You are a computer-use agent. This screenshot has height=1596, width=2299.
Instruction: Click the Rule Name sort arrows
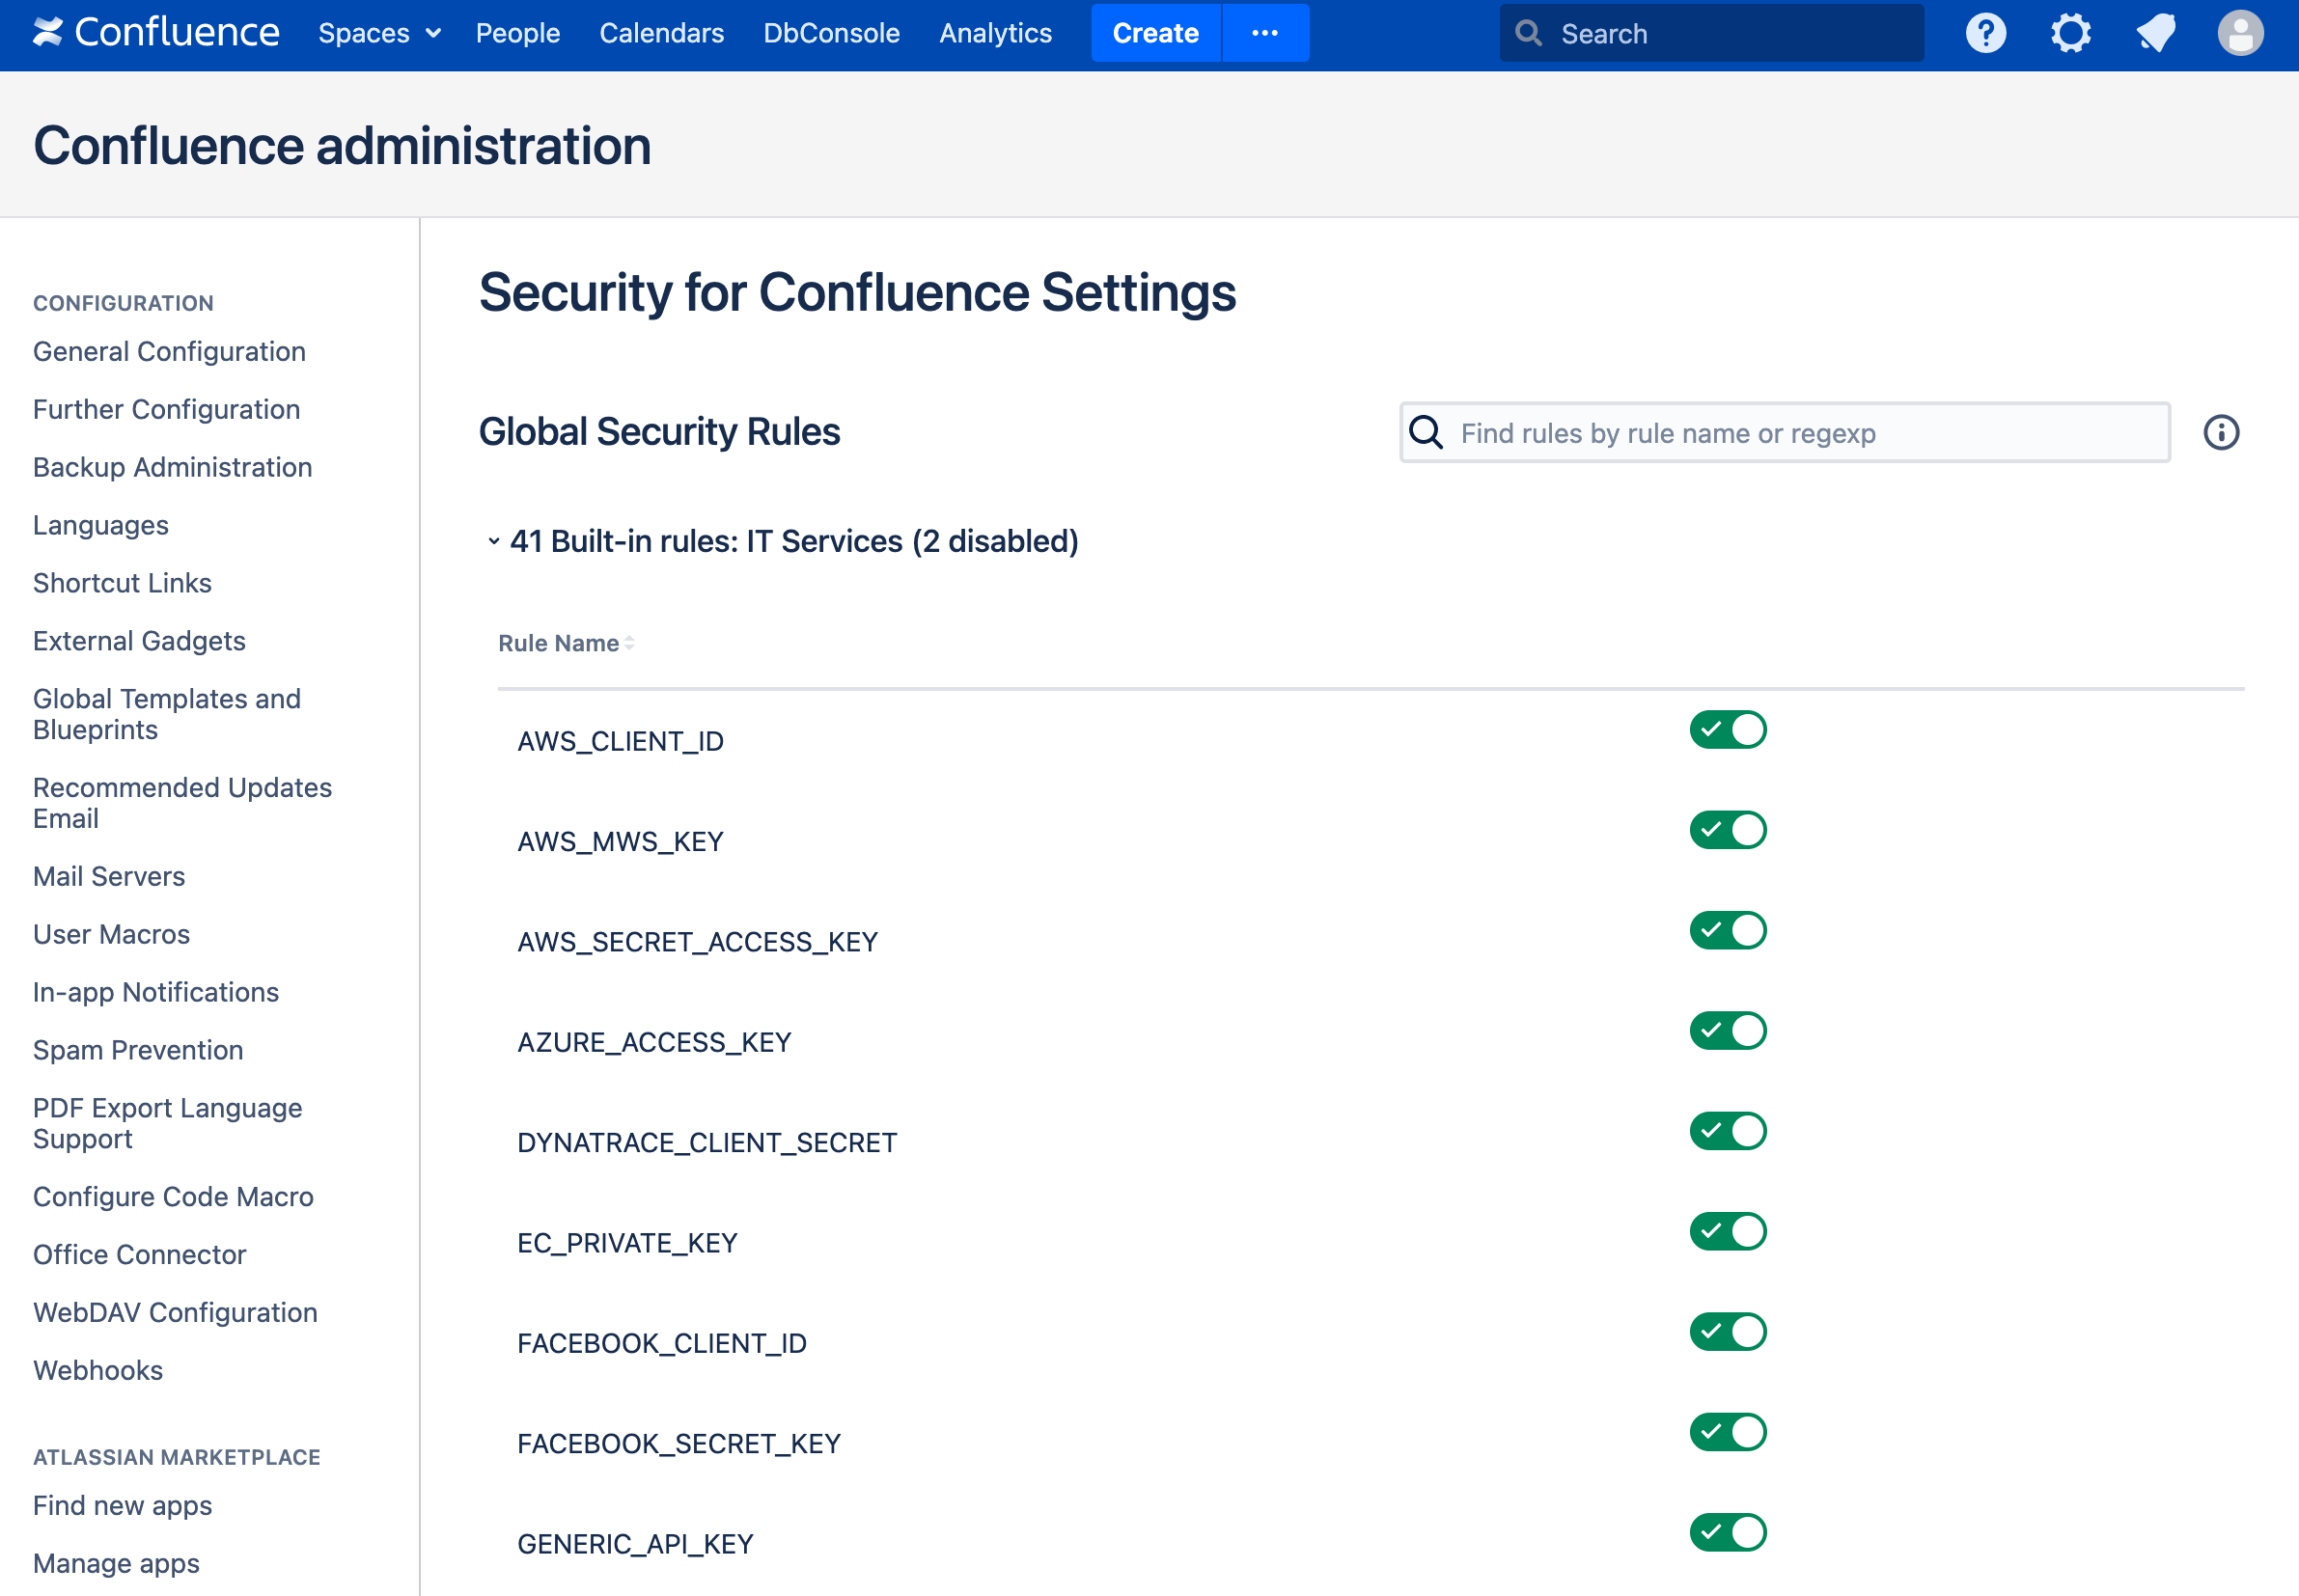tap(629, 644)
